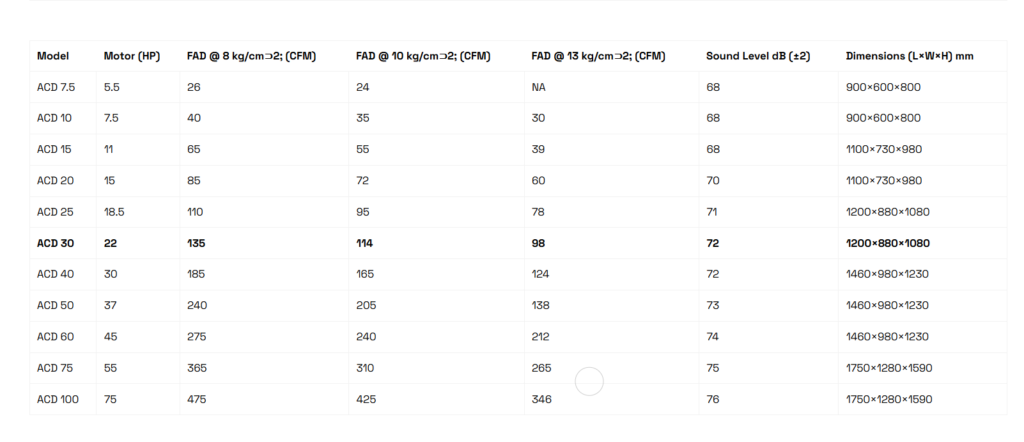
Task: Click the FAD @ 13 kg/cm² column header
Action: pyautogui.click(x=598, y=56)
